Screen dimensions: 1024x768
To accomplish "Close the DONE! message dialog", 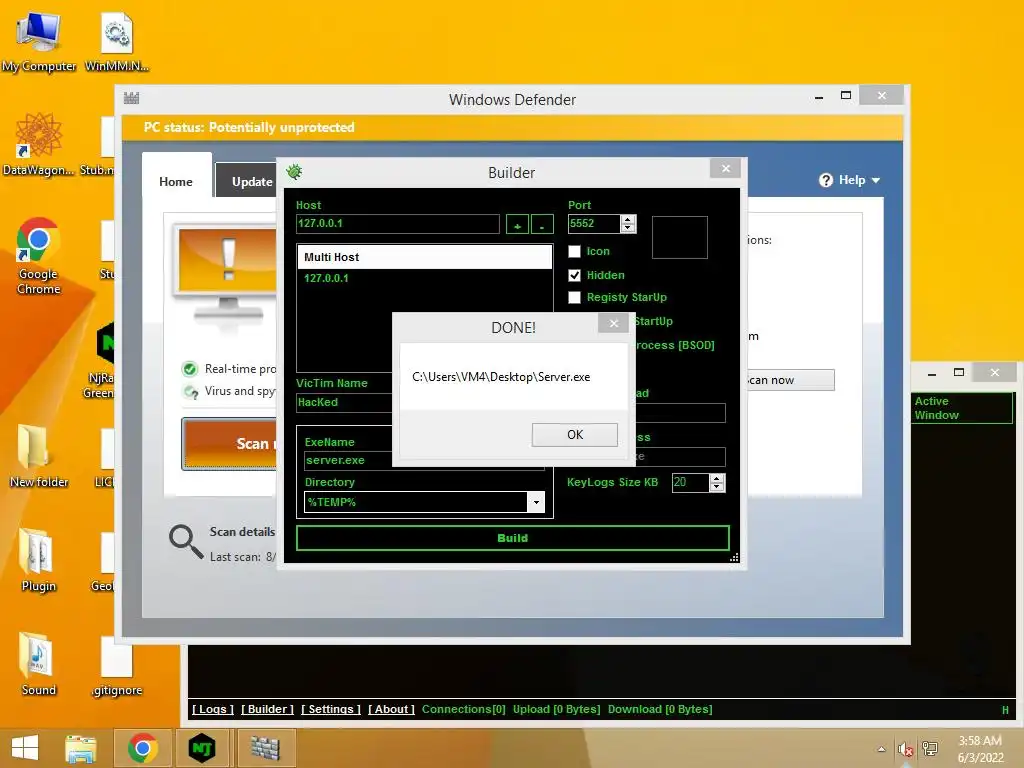I will point(613,323).
